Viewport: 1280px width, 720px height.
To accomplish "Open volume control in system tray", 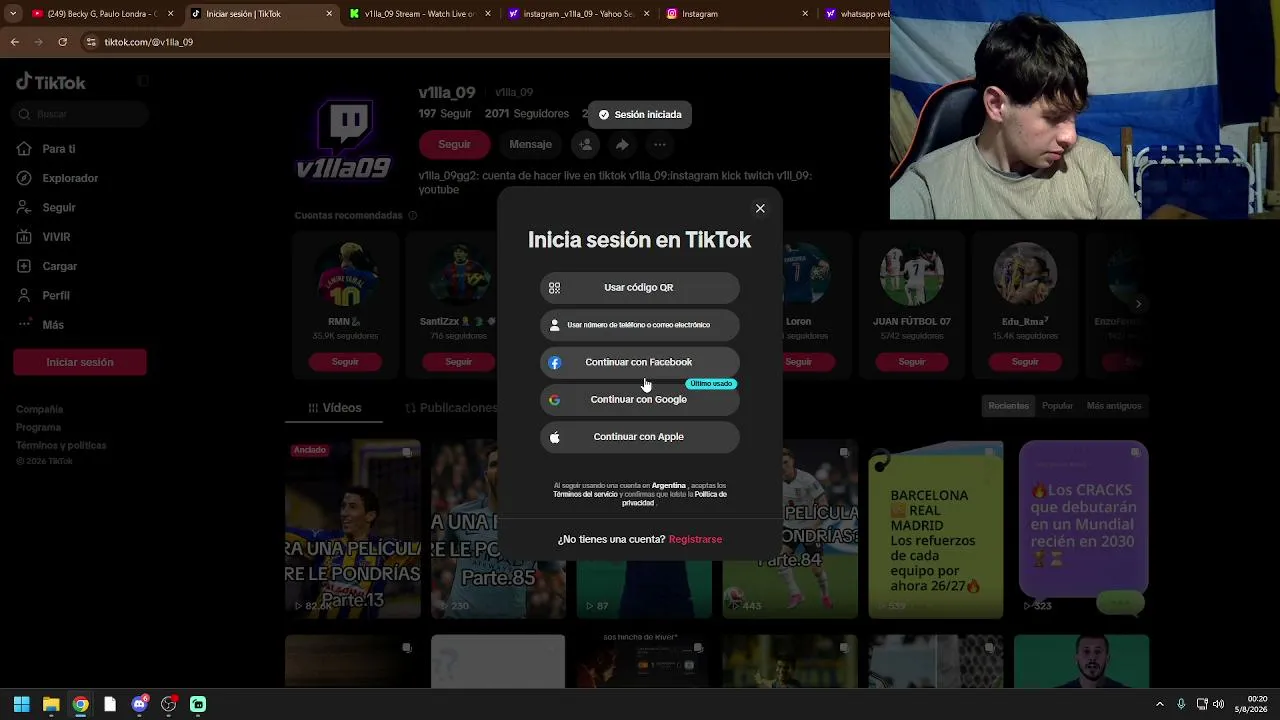I will pyautogui.click(x=1218, y=704).
